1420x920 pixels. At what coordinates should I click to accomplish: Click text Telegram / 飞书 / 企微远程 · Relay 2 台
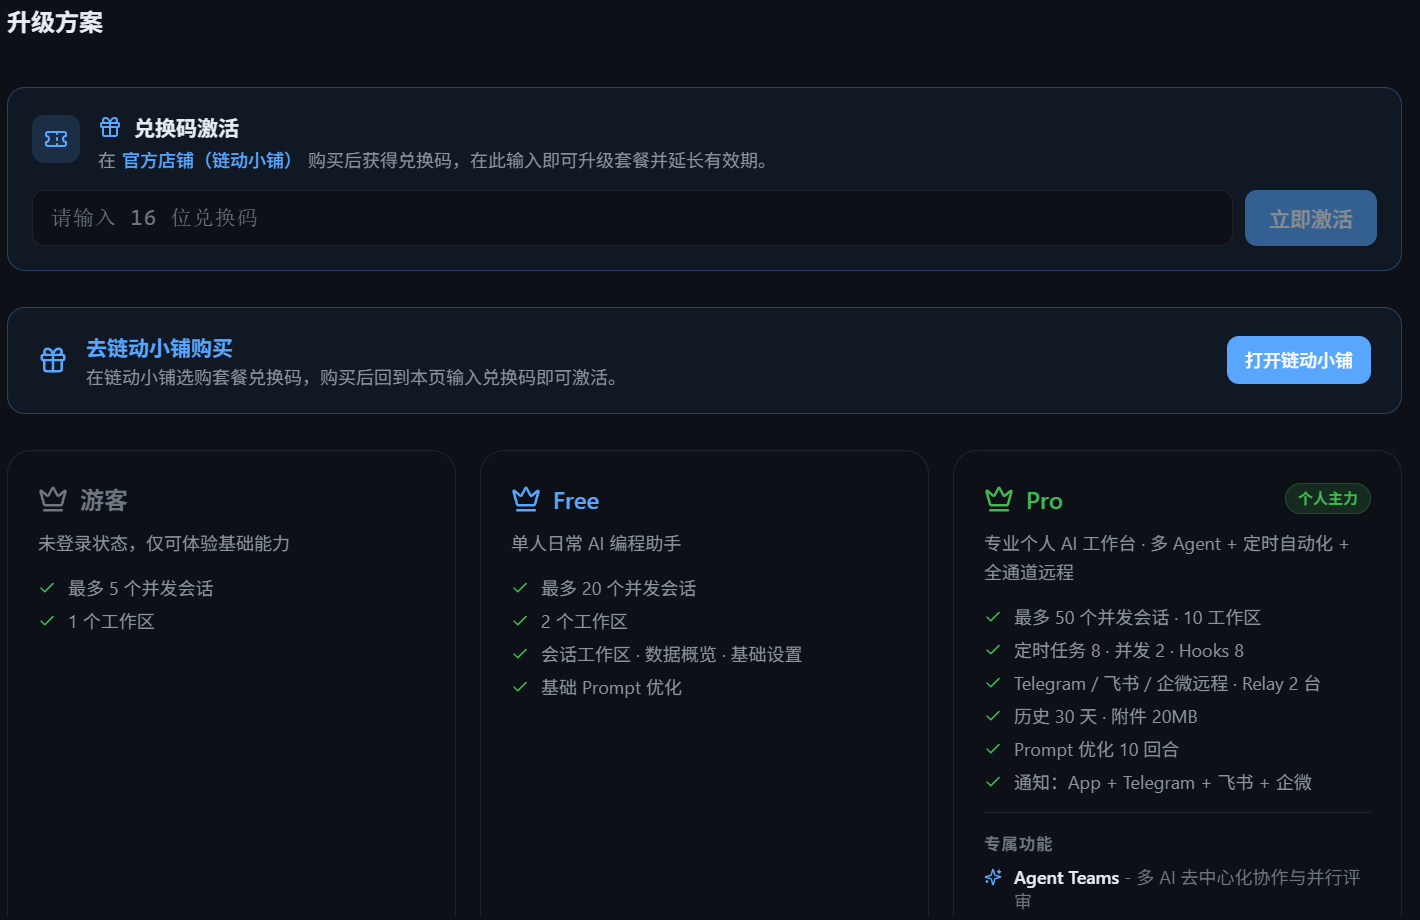pos(1167,683)
